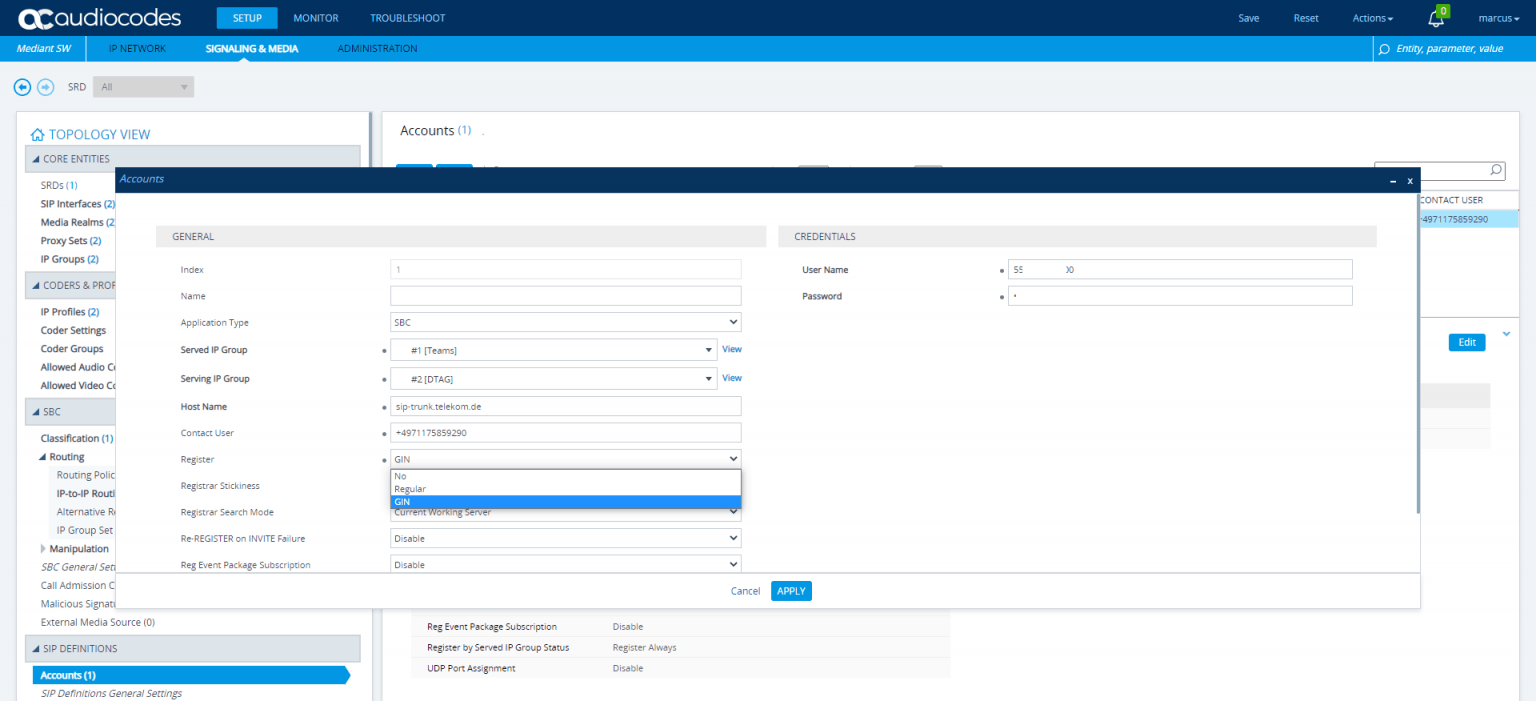The height and width of the screenshot is (701, 1536).
Task: Click the Accounts arrow marker in the sidebar
Action: coord(348,675)
